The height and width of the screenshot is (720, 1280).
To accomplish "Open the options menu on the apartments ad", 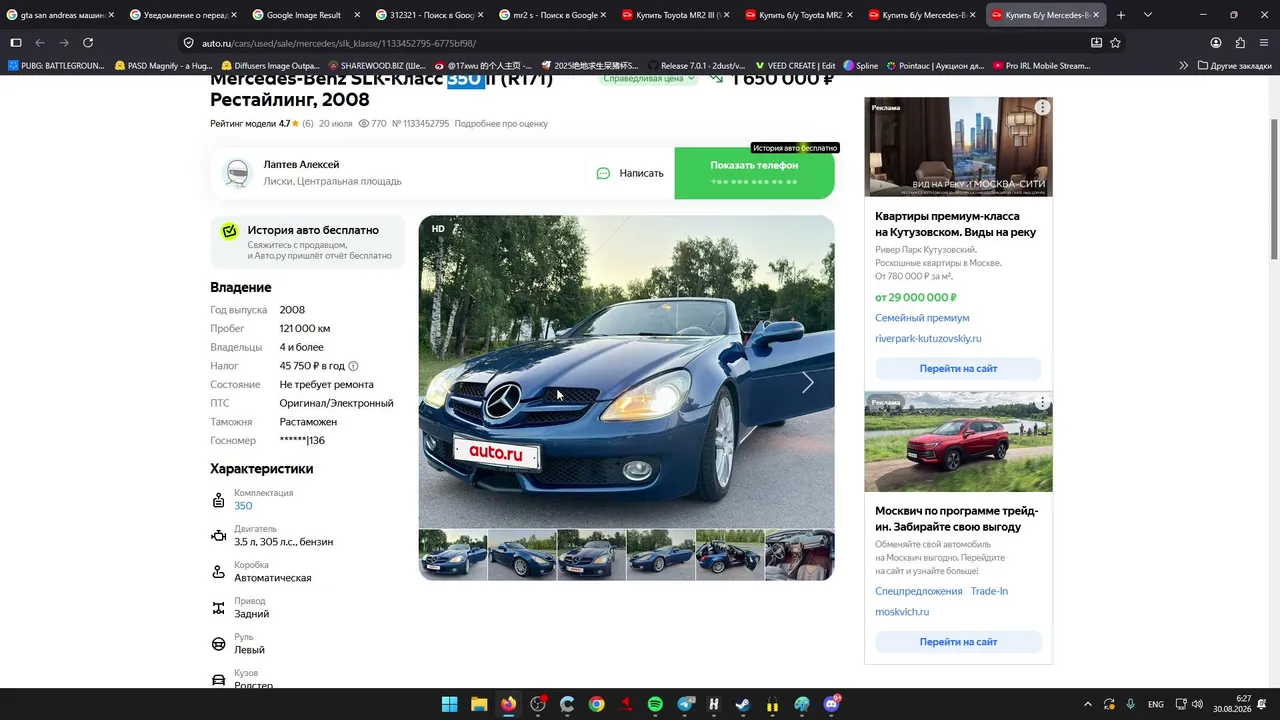I will click(x=1042, y=107).
